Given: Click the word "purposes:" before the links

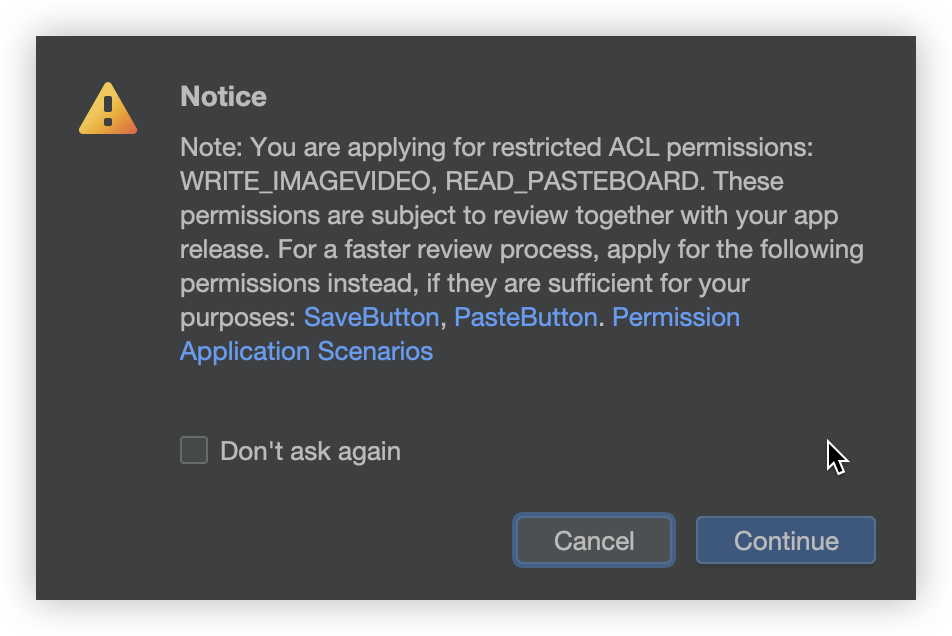Looking at the screenshot, I should click(x=238, y=318).
